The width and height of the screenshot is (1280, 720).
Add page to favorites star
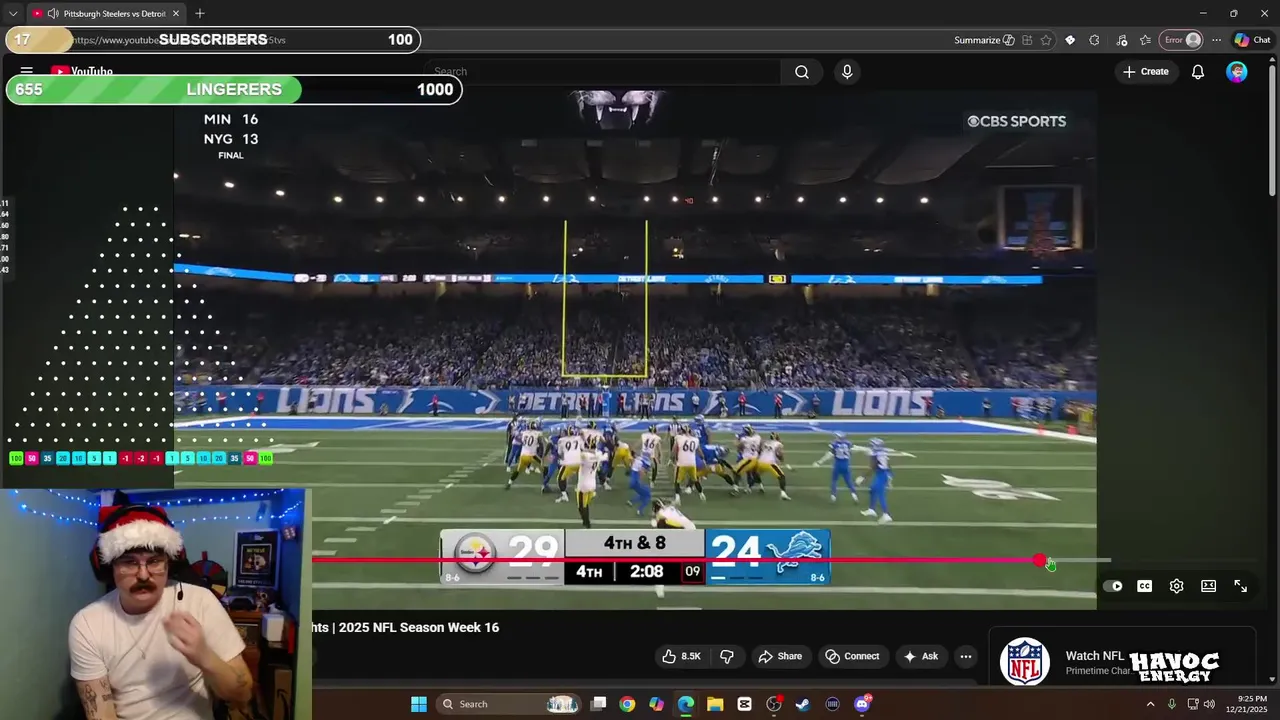pyautogui.click(x=1046, y=40)
